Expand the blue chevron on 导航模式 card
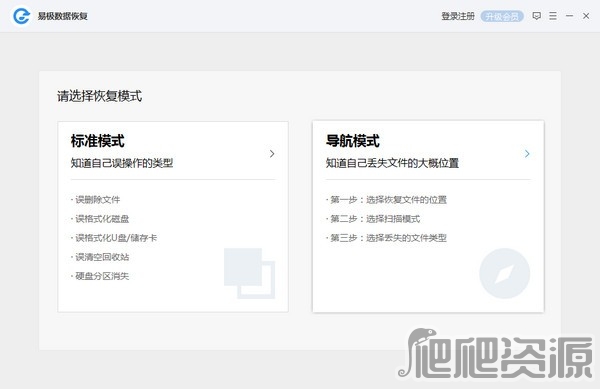 point(527,153)
